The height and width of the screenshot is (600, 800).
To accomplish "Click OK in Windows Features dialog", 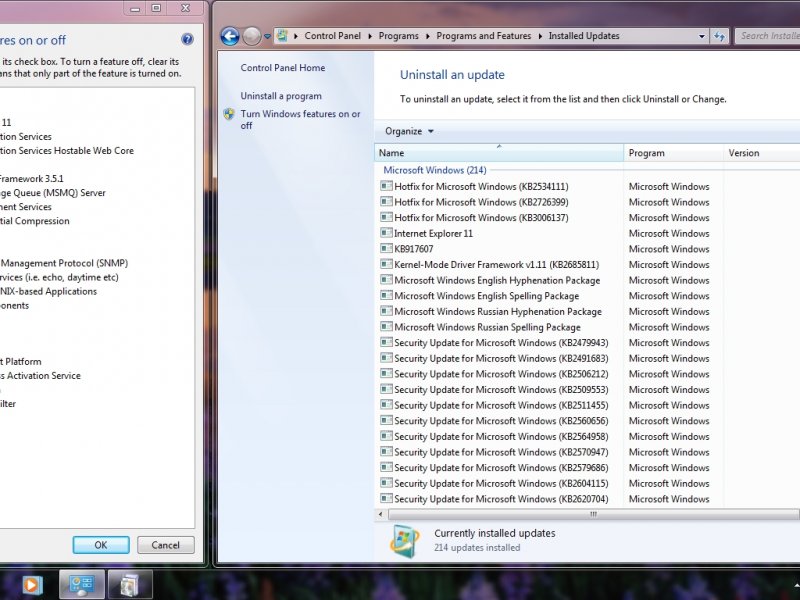I will tap(101, 545).
